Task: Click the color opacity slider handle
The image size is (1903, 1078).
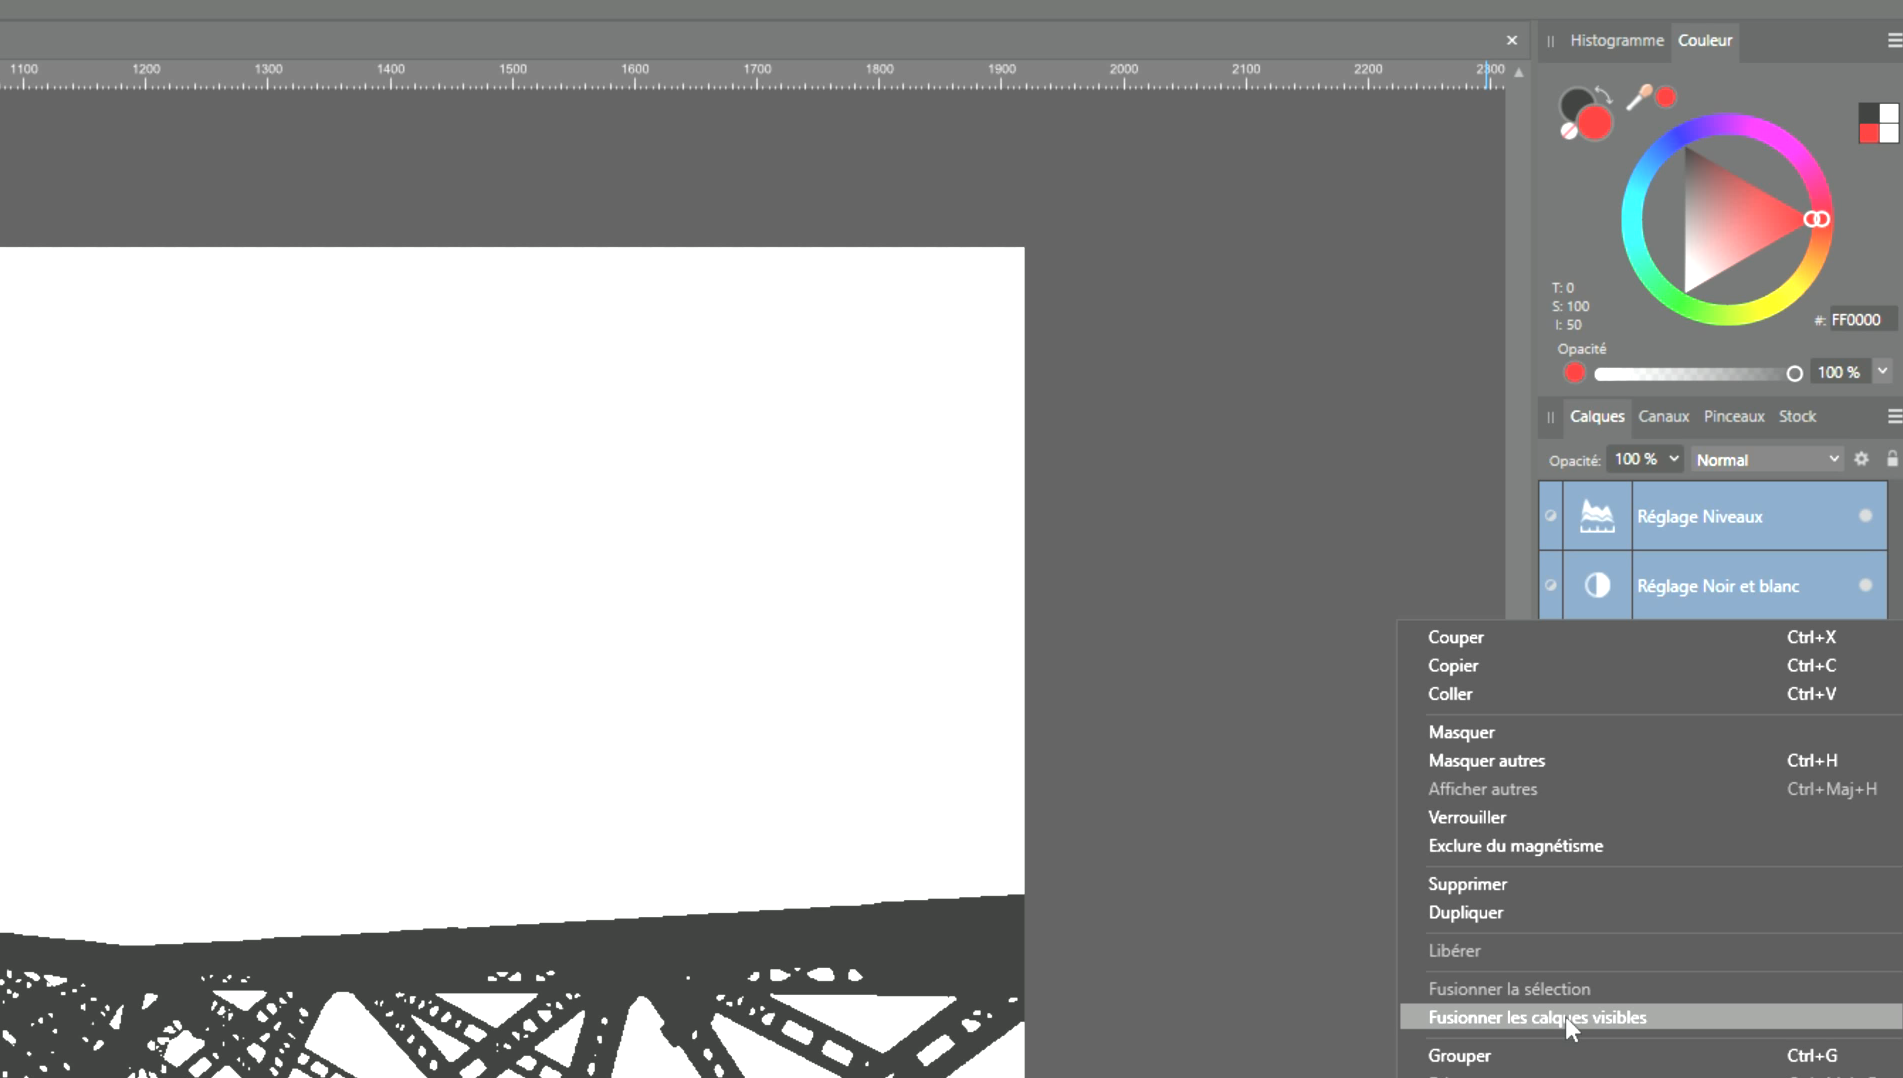Action: (x=1794, y=373)
